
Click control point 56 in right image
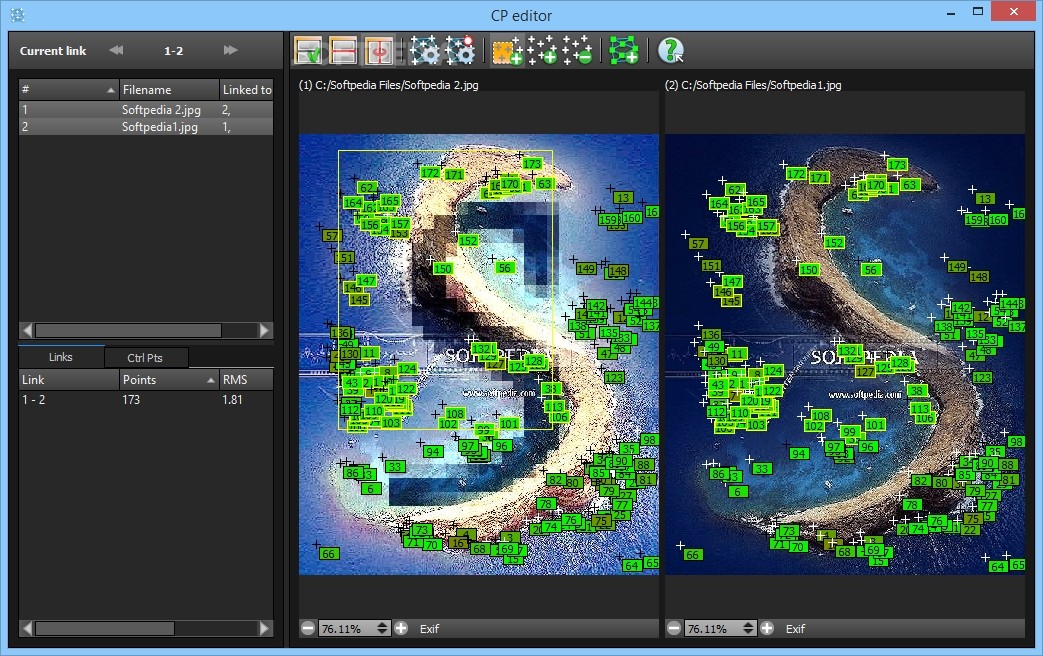(870, 269)
